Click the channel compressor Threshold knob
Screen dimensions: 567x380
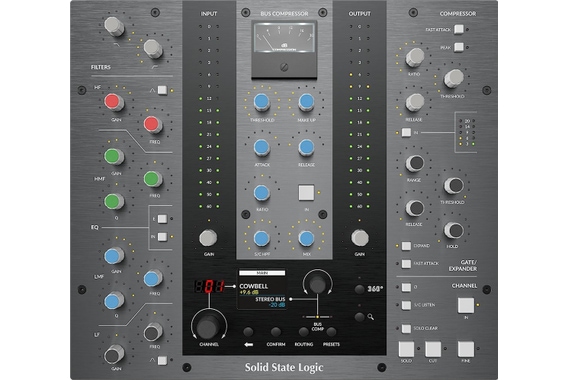(453, 78)
